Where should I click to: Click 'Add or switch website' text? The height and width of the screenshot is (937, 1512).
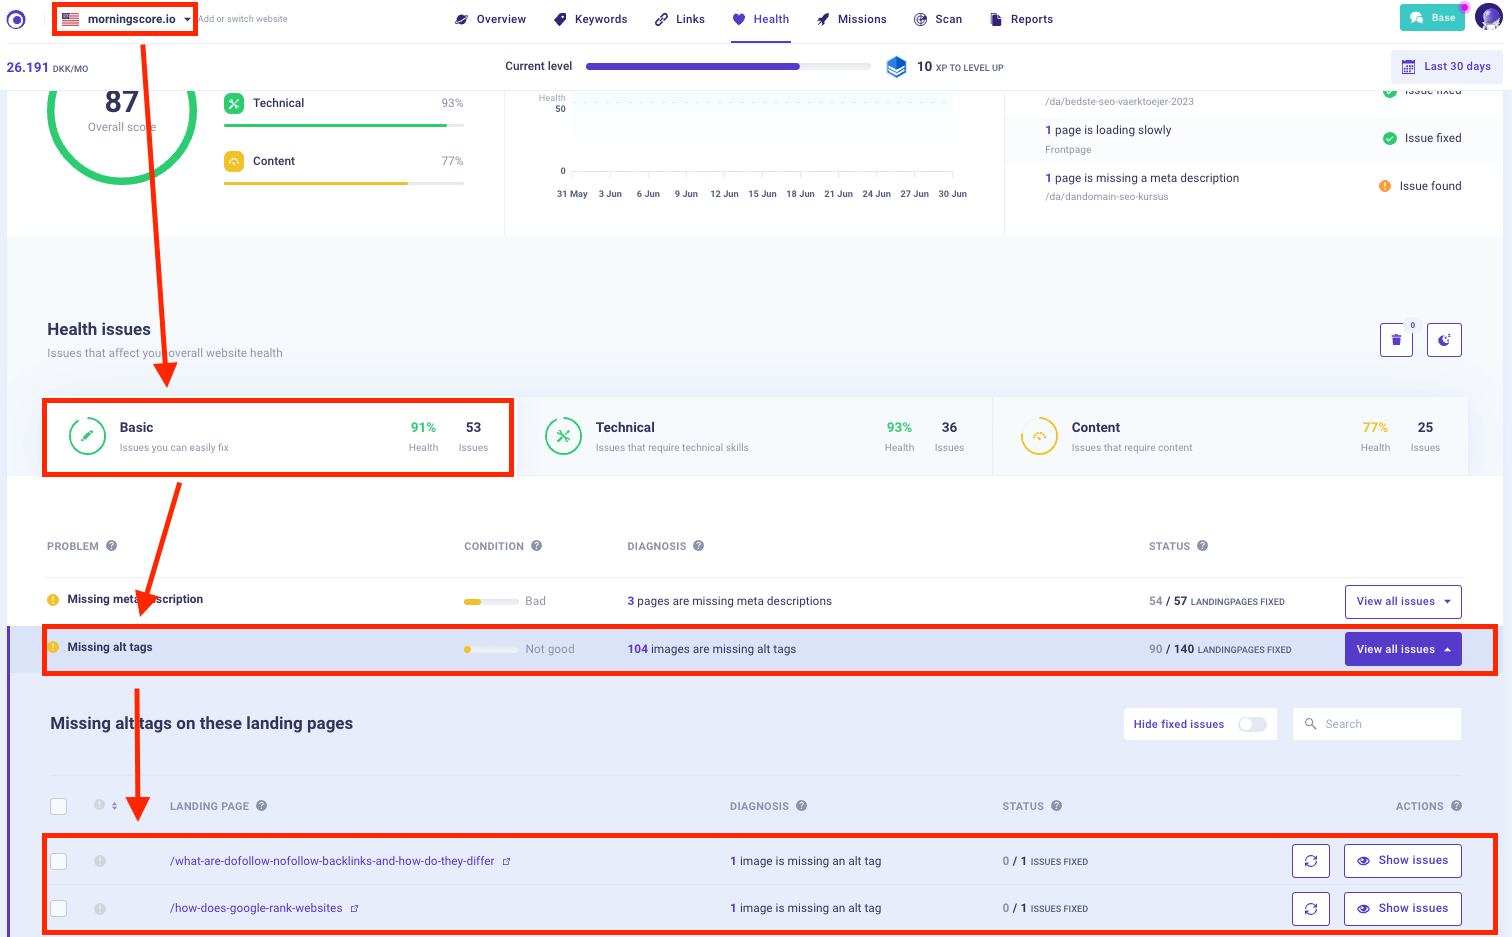[x=243, y=19]
